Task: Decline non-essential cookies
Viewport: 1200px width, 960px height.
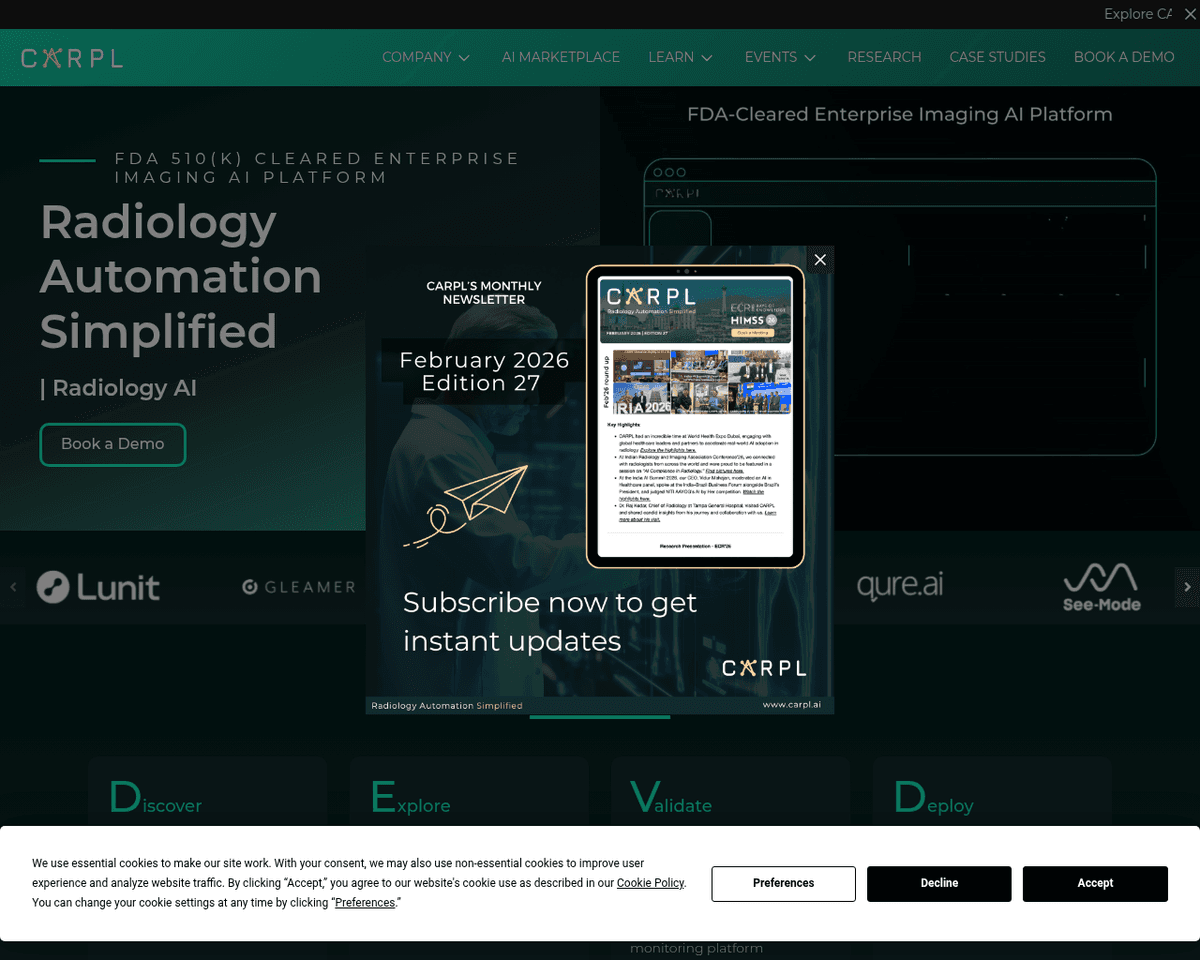Action: point(939,883)
